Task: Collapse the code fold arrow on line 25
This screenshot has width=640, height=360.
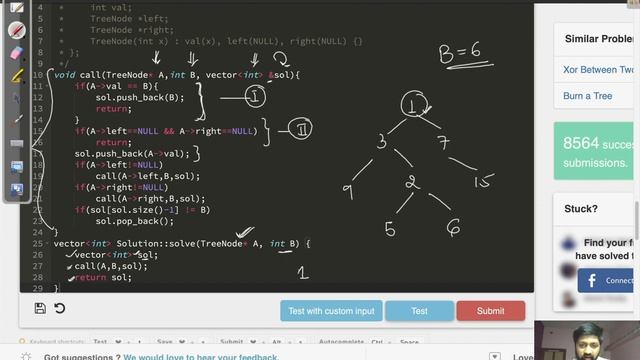Action: click(x=47, y=244)
